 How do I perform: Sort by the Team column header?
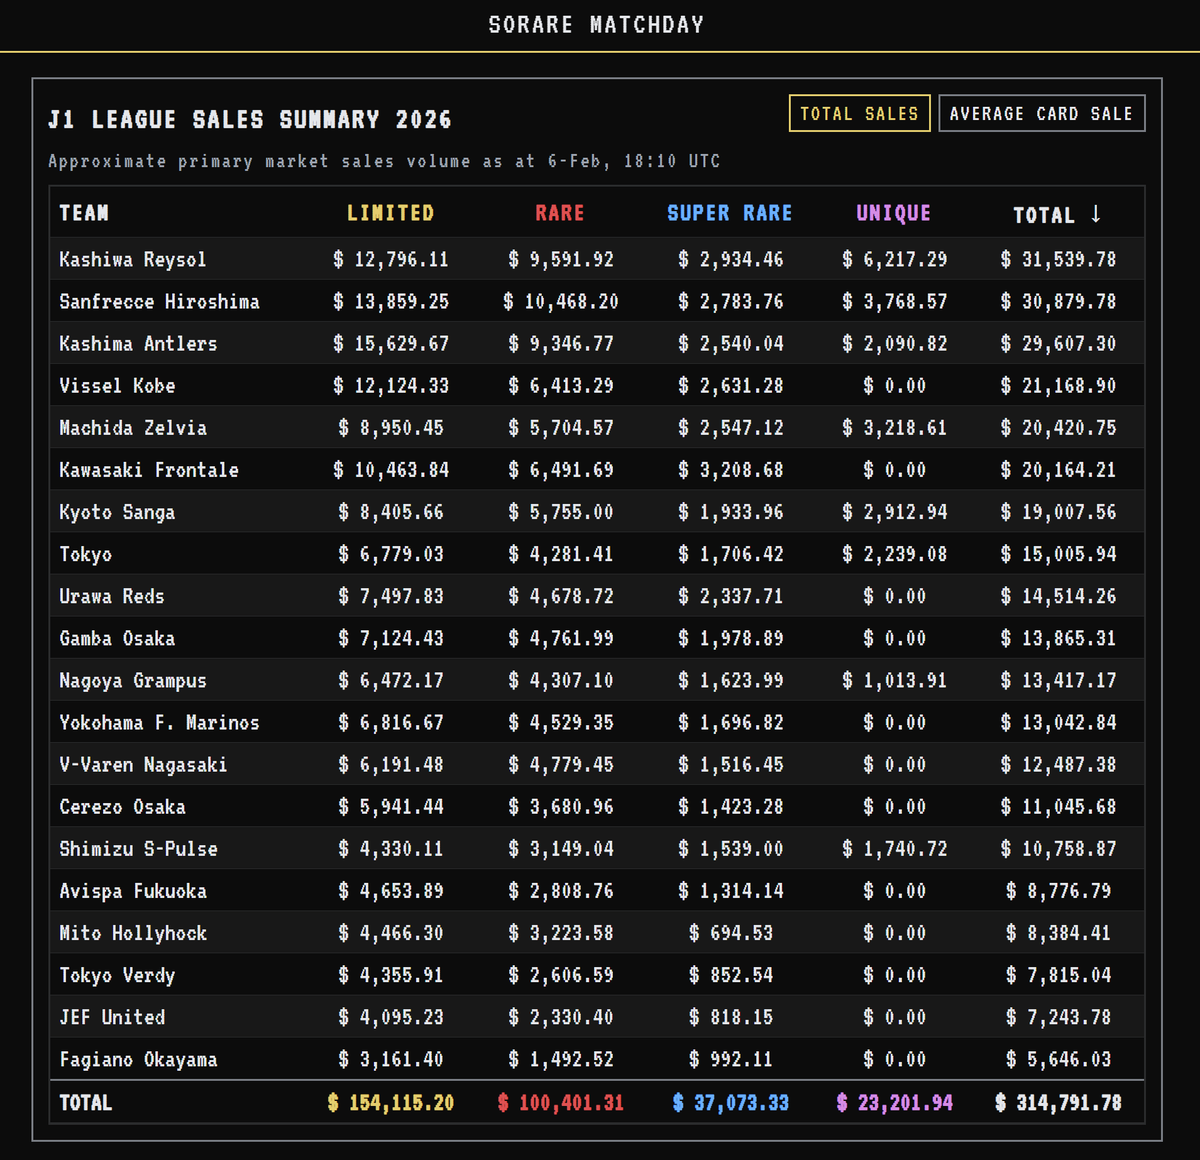click(84, 213)
